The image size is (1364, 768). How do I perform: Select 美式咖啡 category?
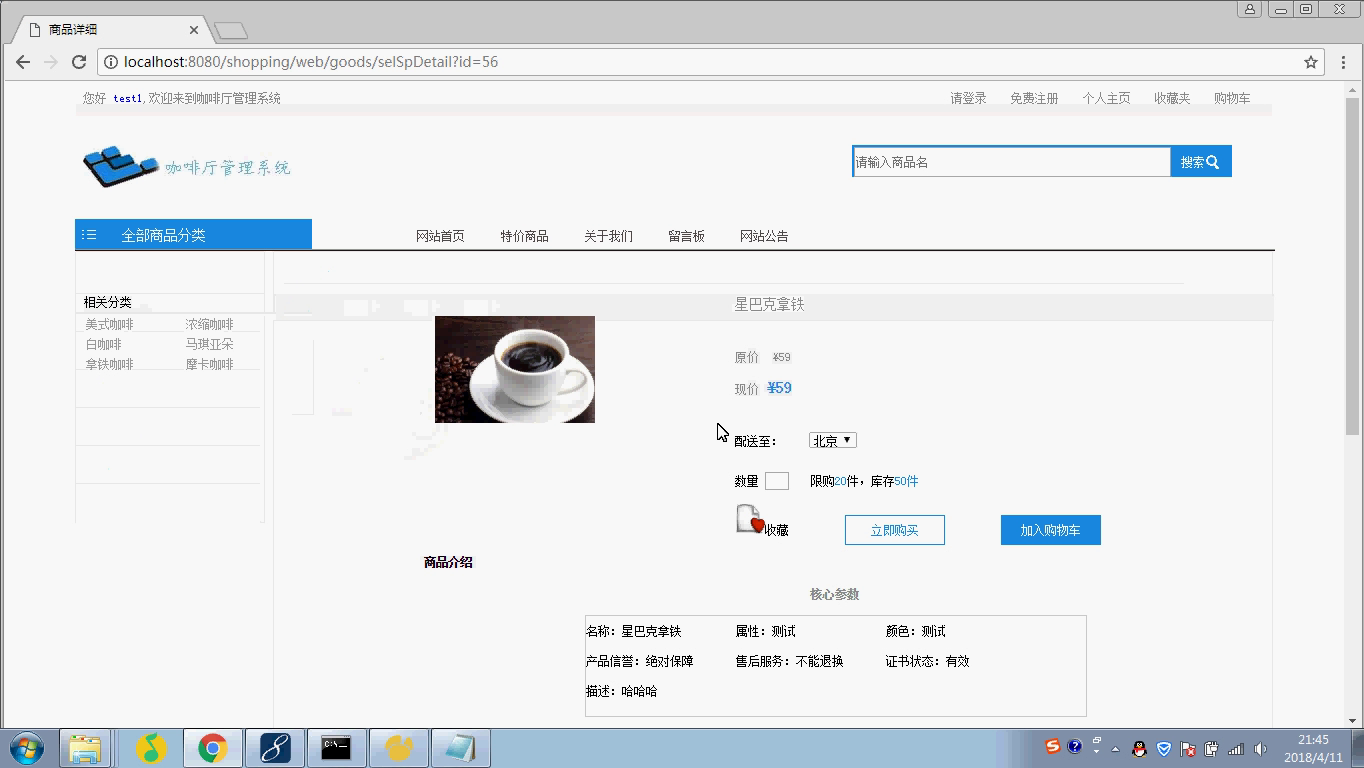tap(109, 325)
